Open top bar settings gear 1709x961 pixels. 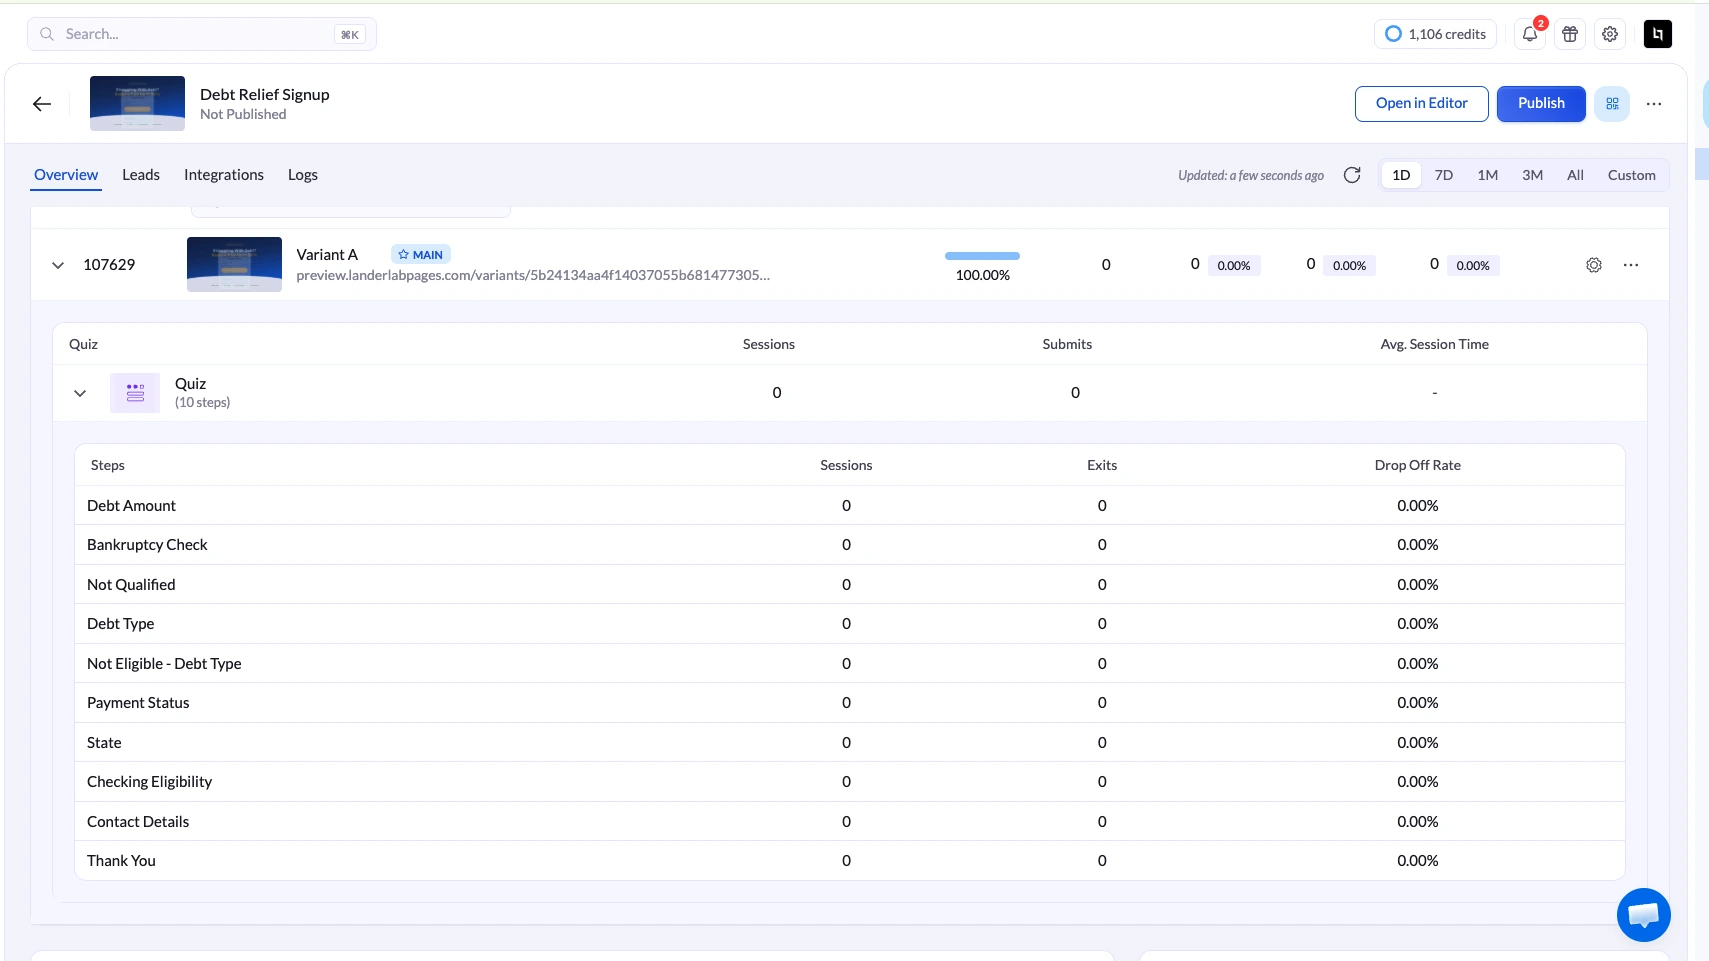point(1610,34)
